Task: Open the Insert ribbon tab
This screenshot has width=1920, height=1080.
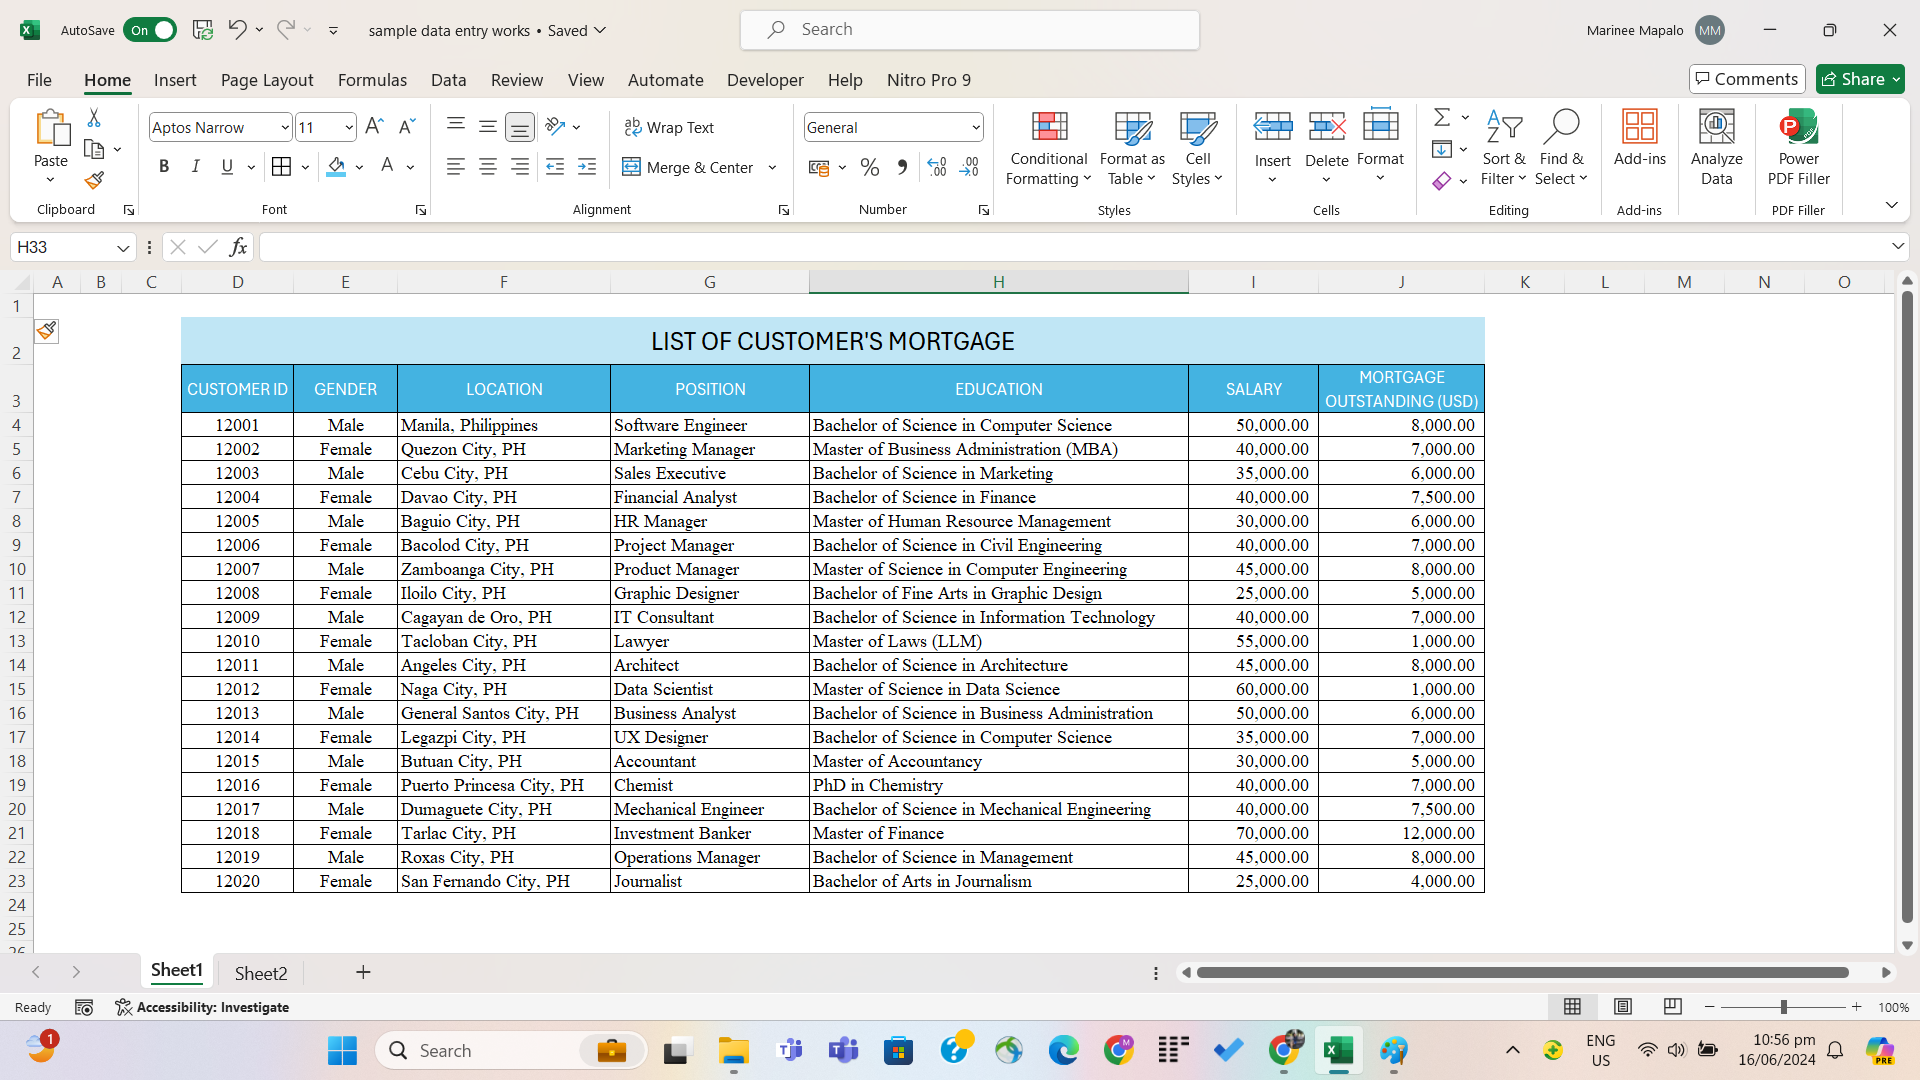Action: click(175, 80)
